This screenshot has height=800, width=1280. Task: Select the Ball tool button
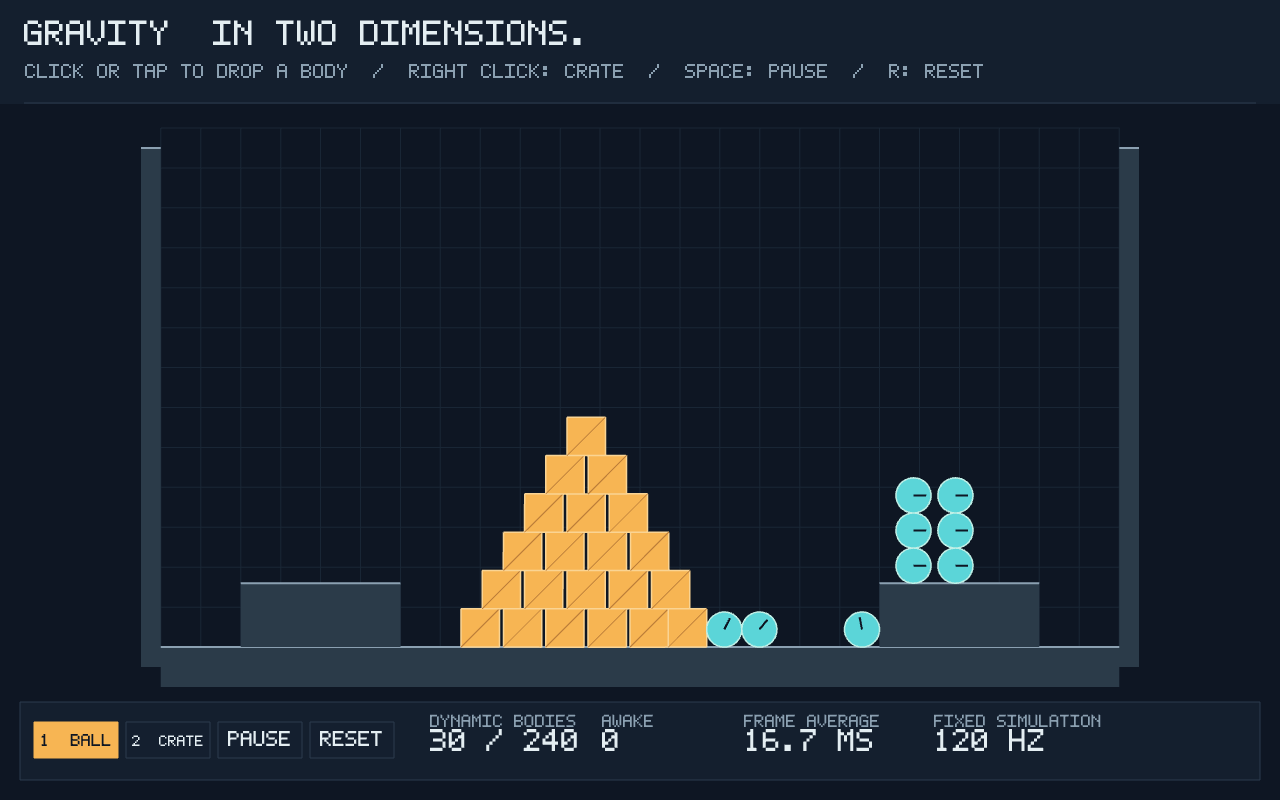pos(76,740)
